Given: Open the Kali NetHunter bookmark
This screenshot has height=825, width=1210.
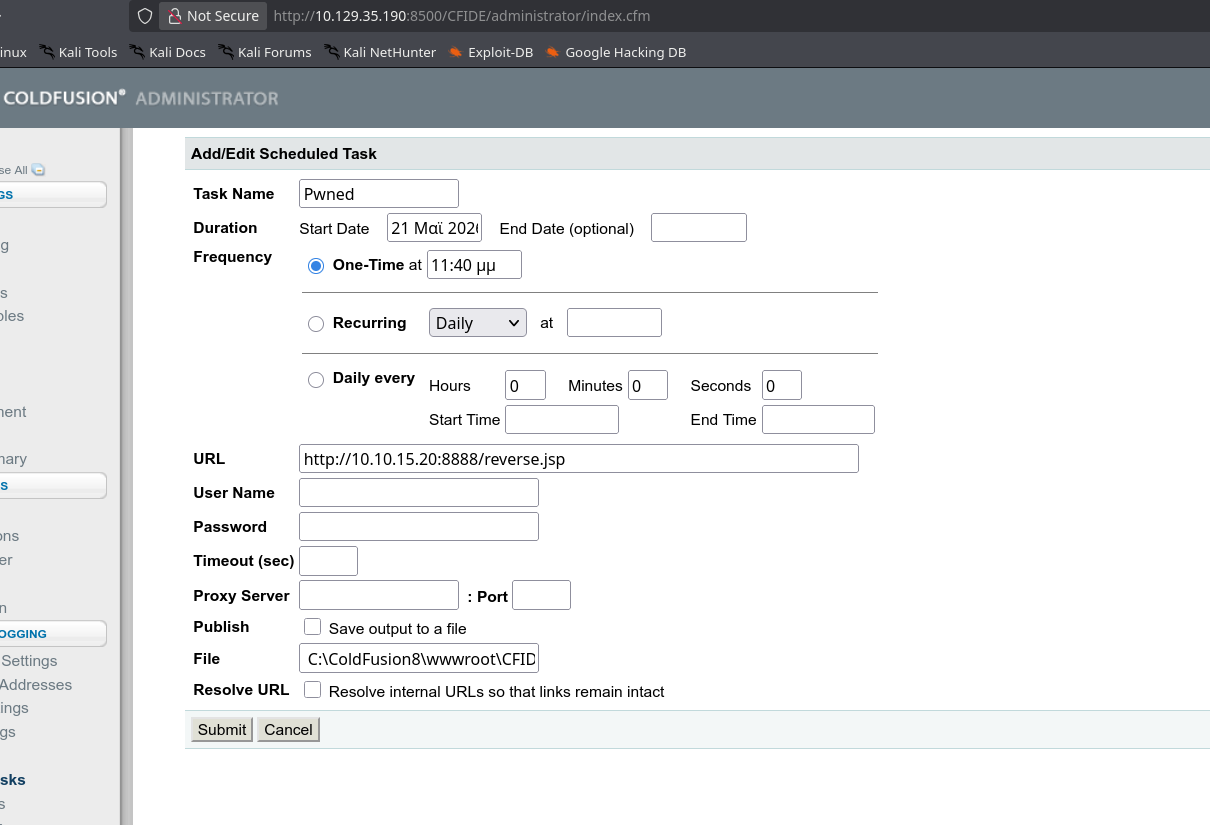Looking at the screenshot, I should click(x=380, y=52).
